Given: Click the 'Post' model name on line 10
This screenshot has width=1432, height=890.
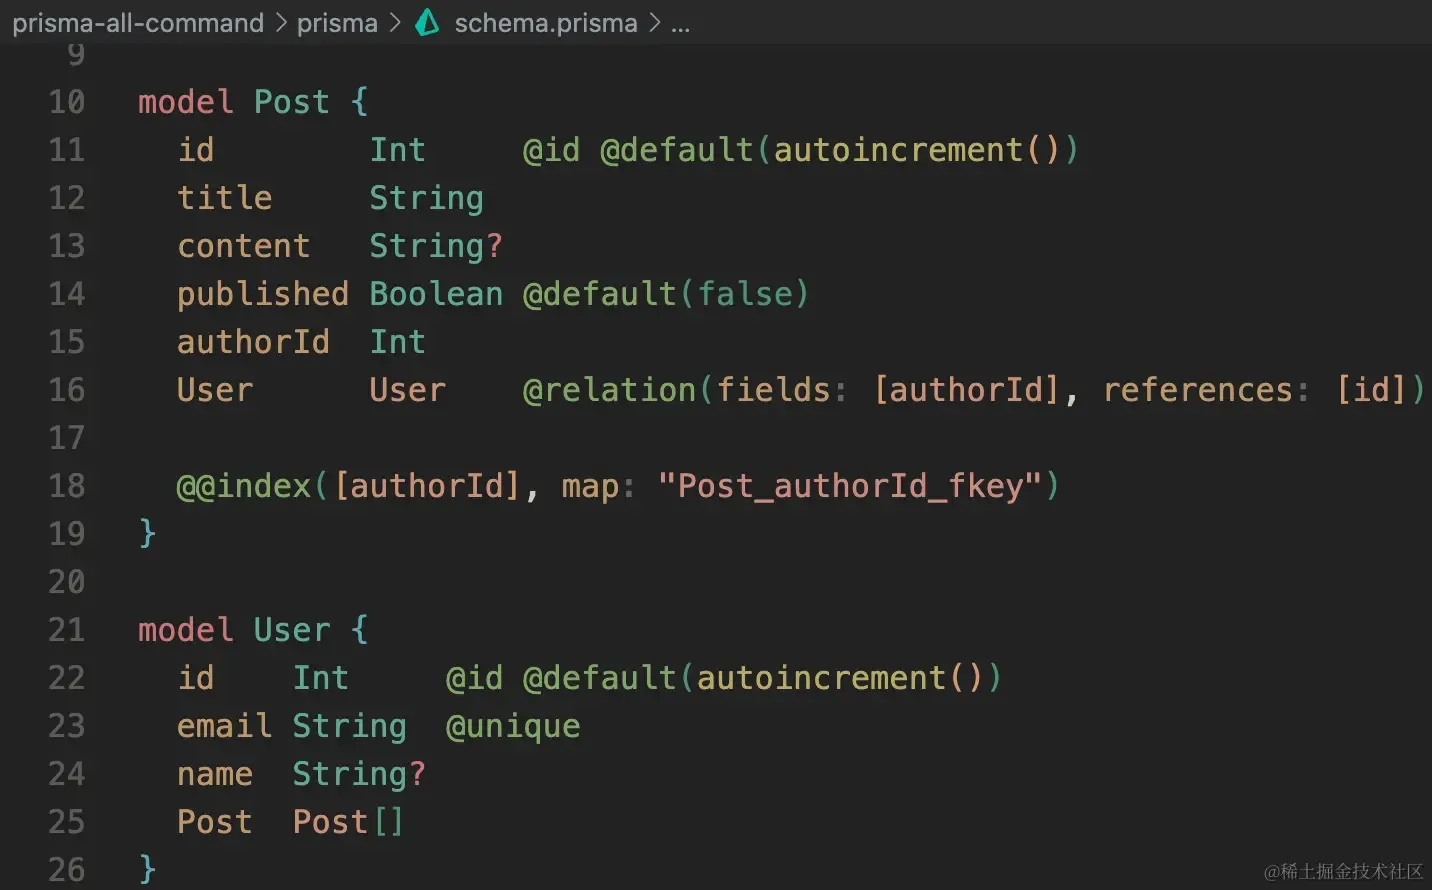Looking at the screenshot, I should click(291, 102).
